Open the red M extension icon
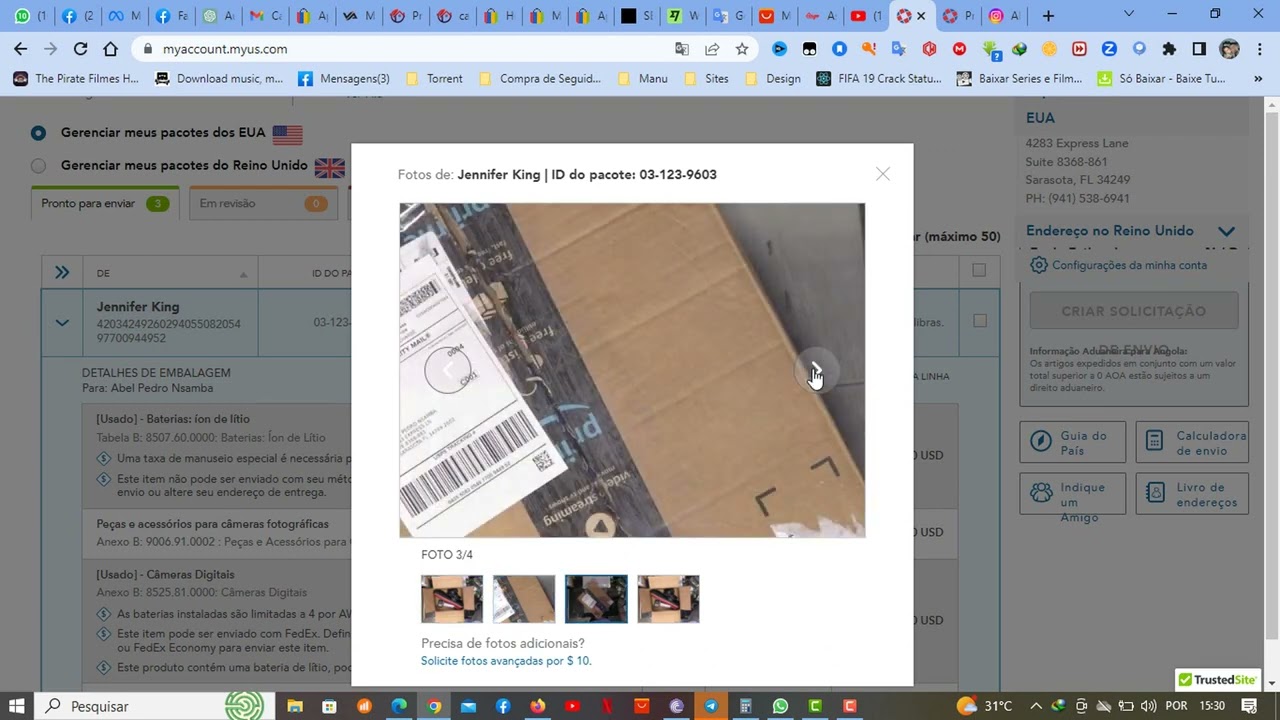 [960, 49]
